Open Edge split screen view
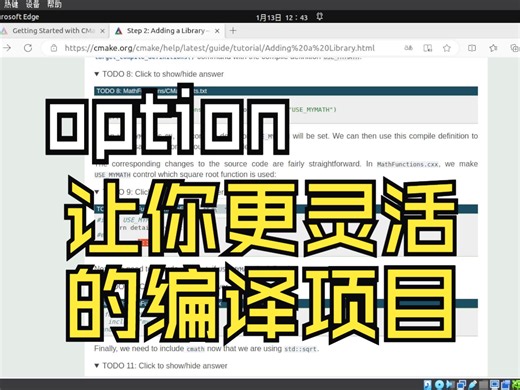 (x=472, y=48)
